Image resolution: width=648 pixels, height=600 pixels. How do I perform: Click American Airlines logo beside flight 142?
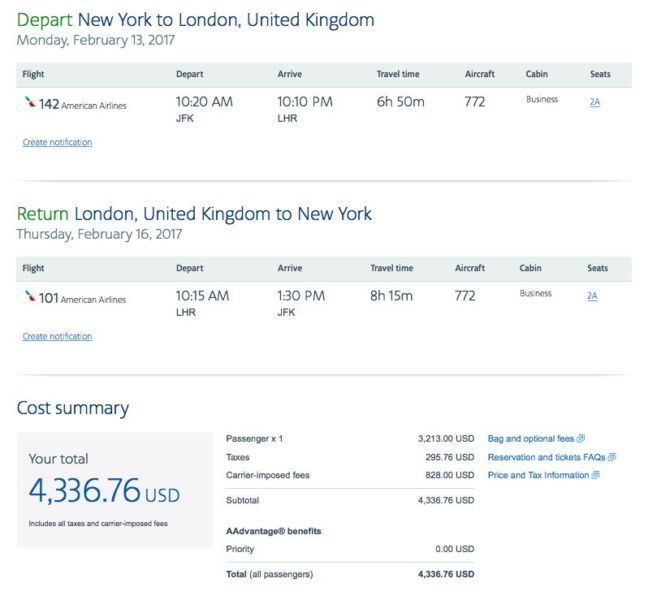click(30, 103)
